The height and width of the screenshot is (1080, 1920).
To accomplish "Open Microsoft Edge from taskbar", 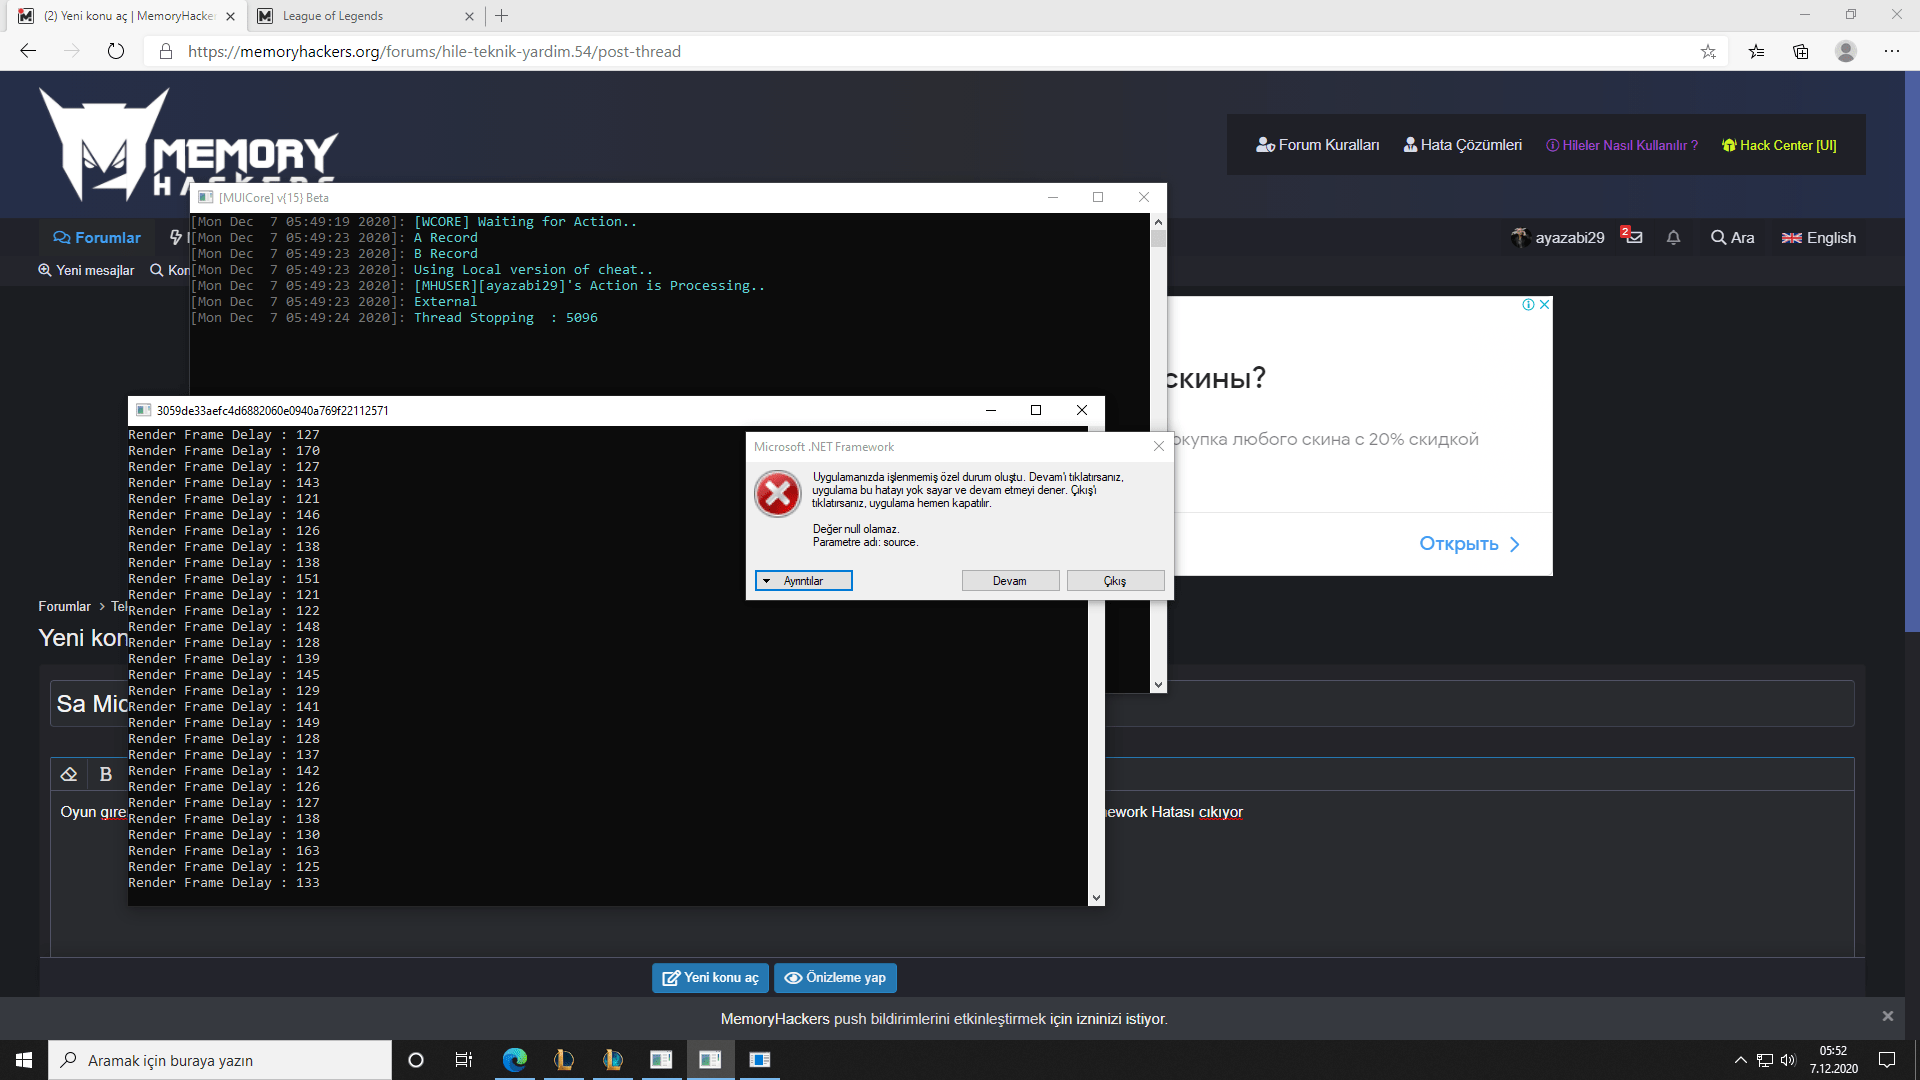I will tap(515, 1060).
